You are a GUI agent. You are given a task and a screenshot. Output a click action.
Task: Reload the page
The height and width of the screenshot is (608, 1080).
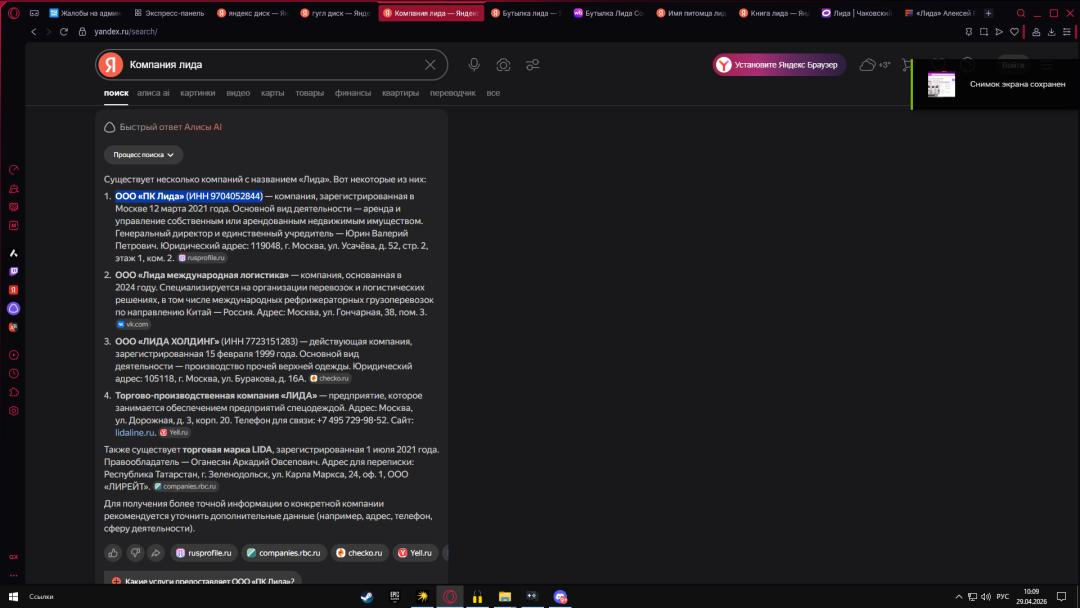[63, 32]
